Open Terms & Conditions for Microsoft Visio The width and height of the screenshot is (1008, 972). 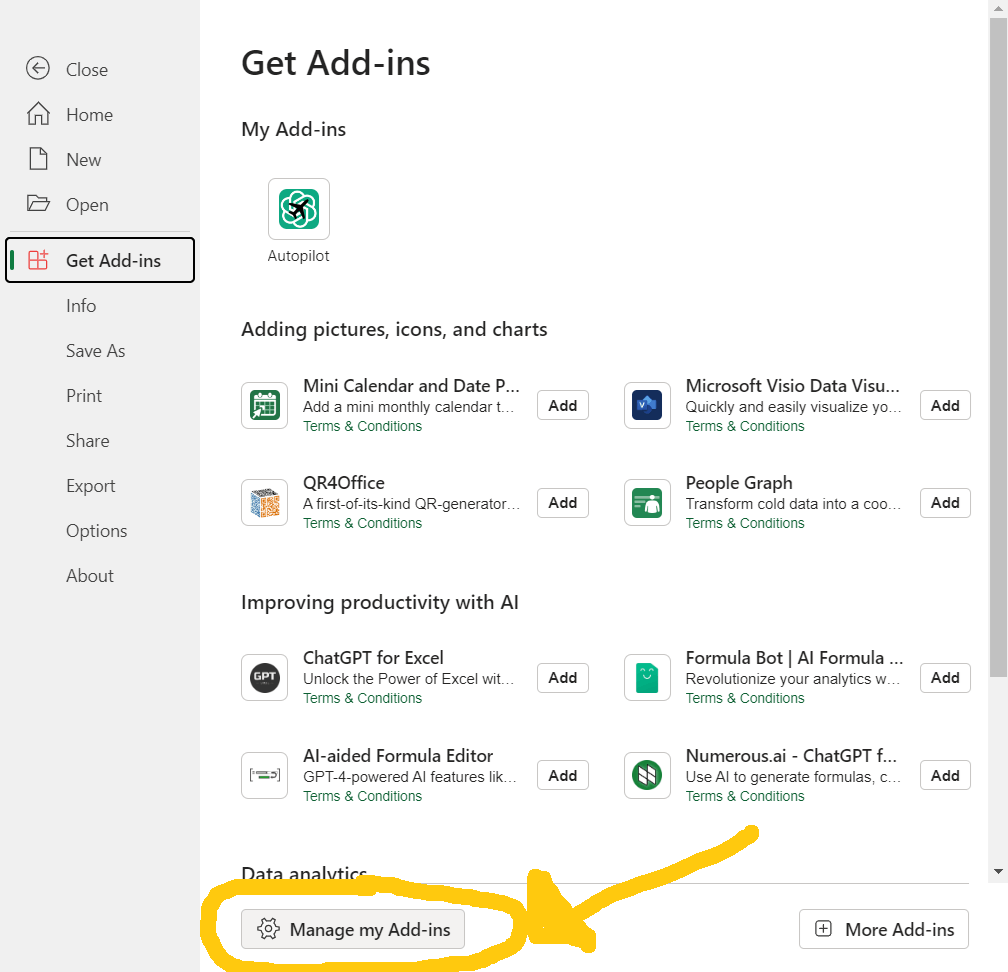coord(745,426)
